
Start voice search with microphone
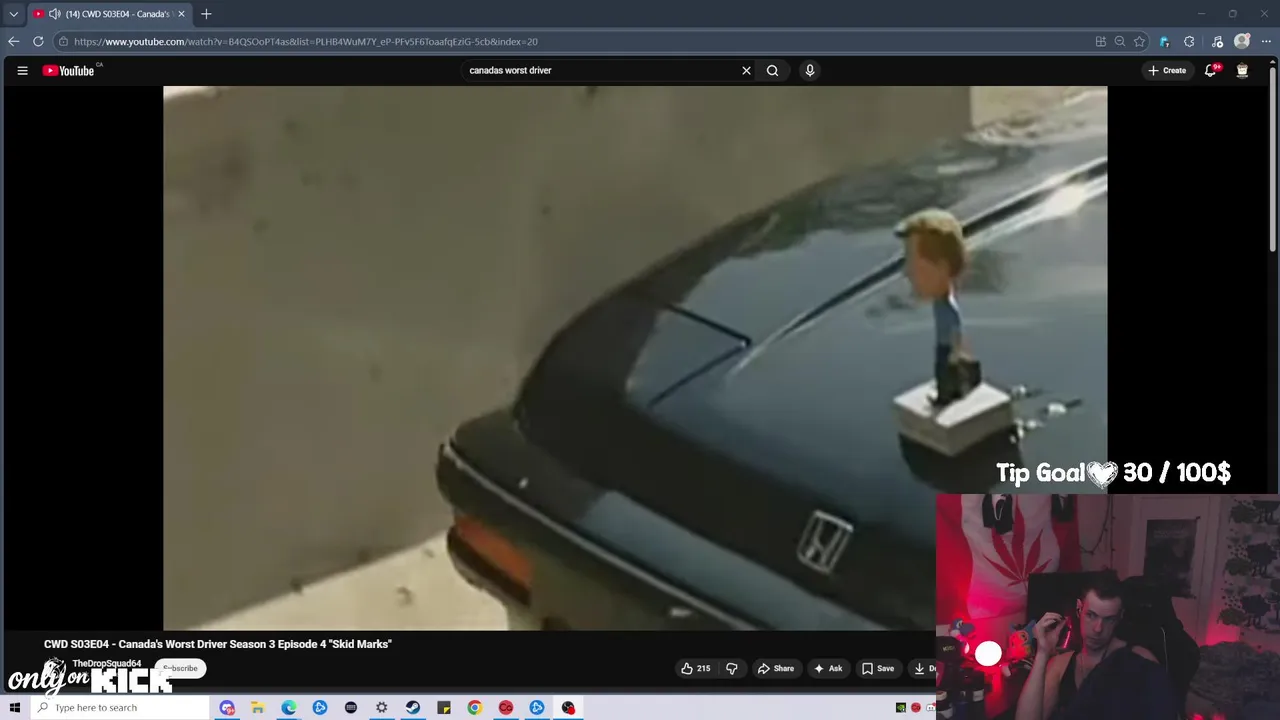[810, 70]
